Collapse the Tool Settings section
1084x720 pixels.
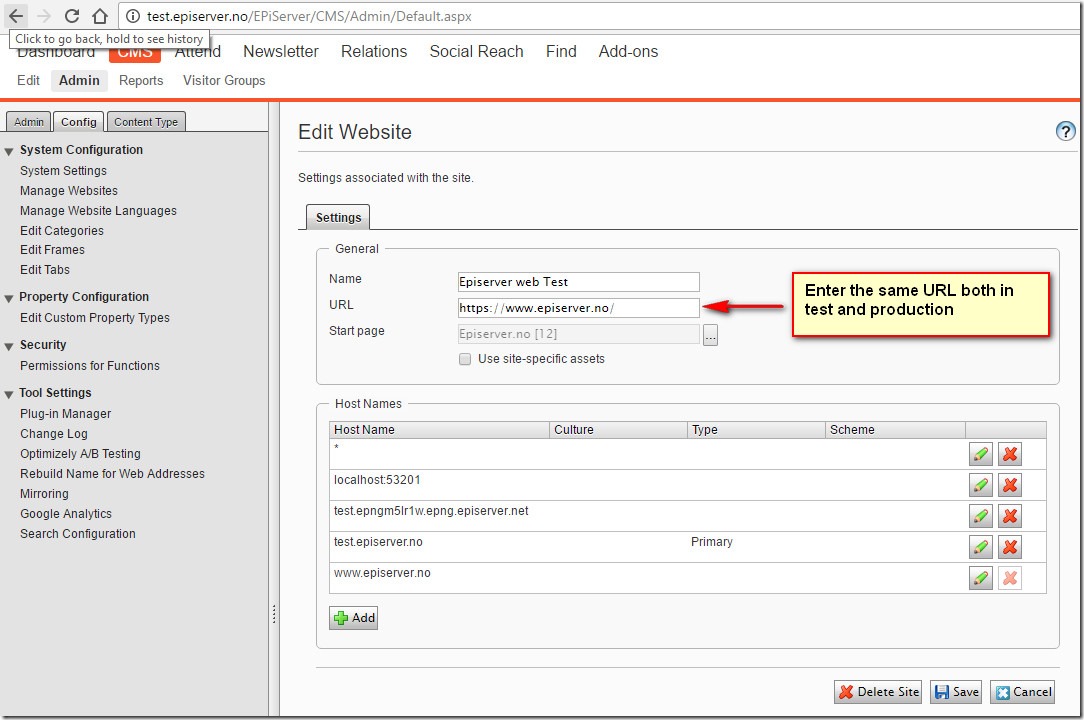(x=9, y=394)
